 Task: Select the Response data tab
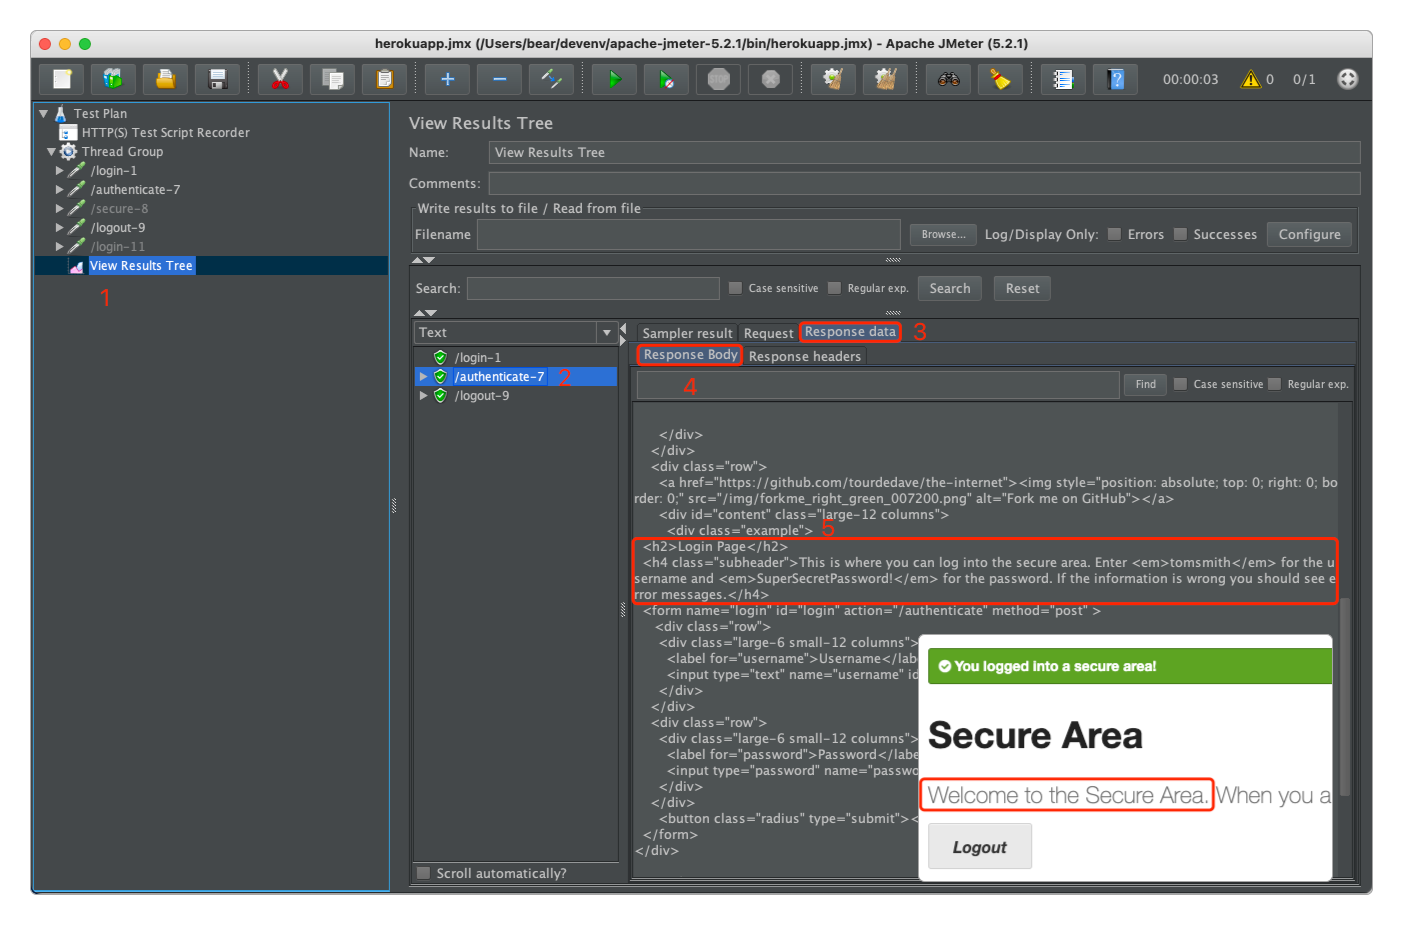850,332
